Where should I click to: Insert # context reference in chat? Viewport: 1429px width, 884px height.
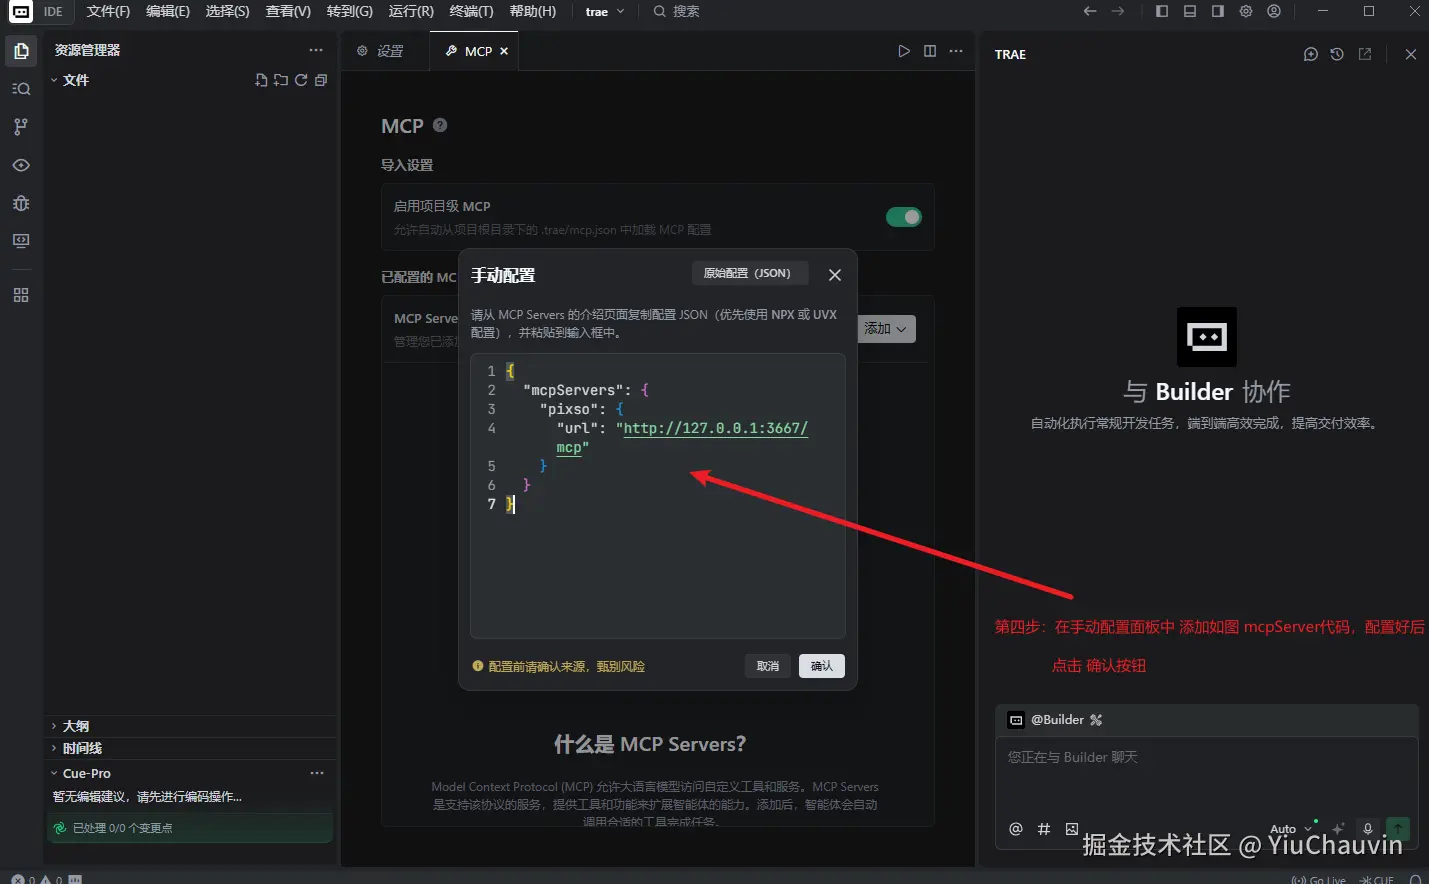pos(1044,829)
